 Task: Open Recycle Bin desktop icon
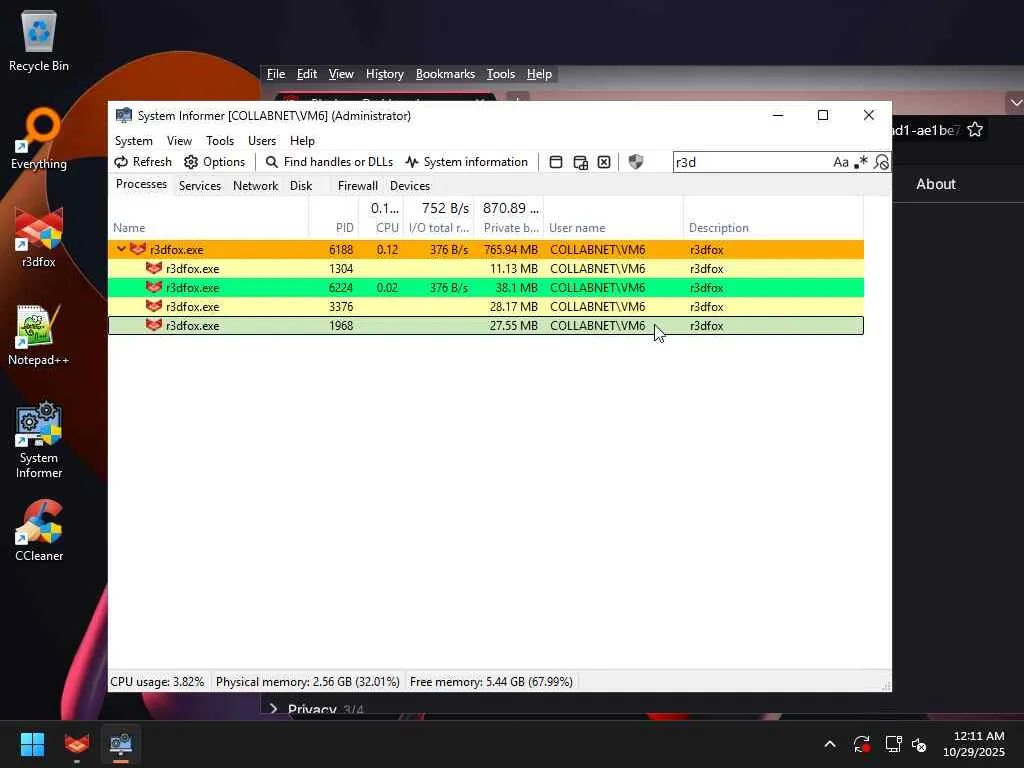(x=39, y=40)
